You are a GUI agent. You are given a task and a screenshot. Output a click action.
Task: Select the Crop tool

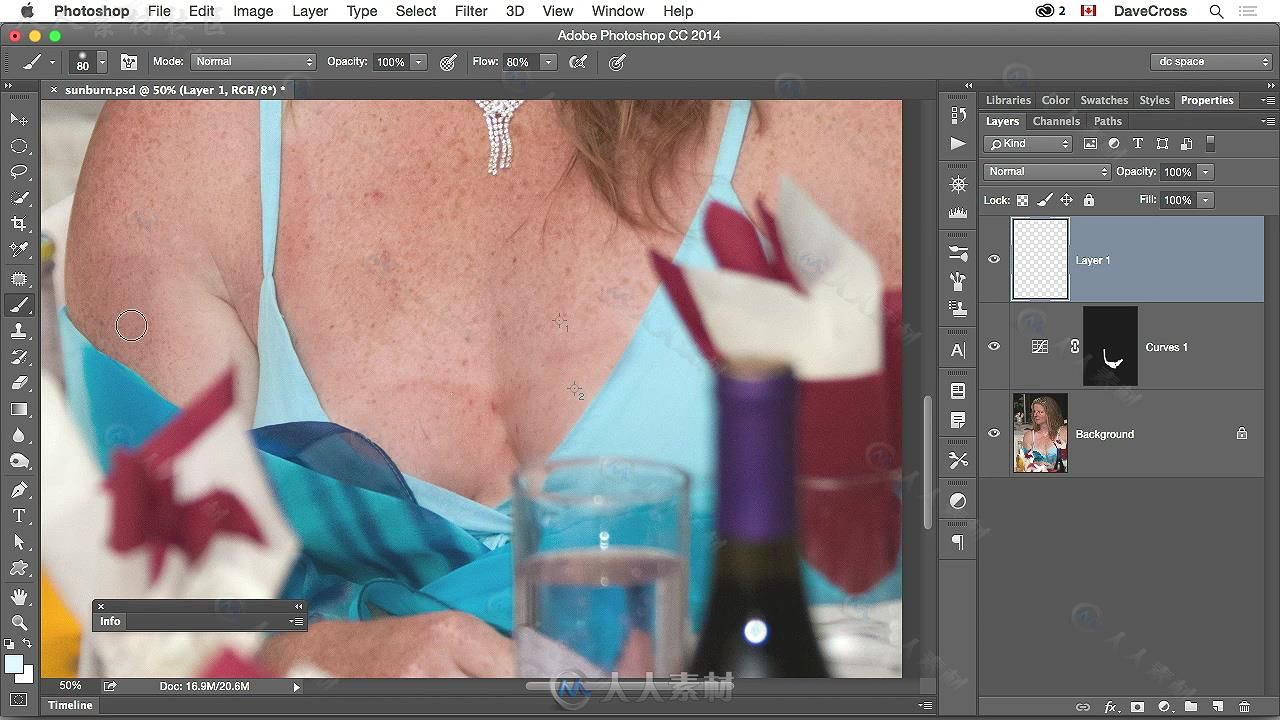pos(19,224)
